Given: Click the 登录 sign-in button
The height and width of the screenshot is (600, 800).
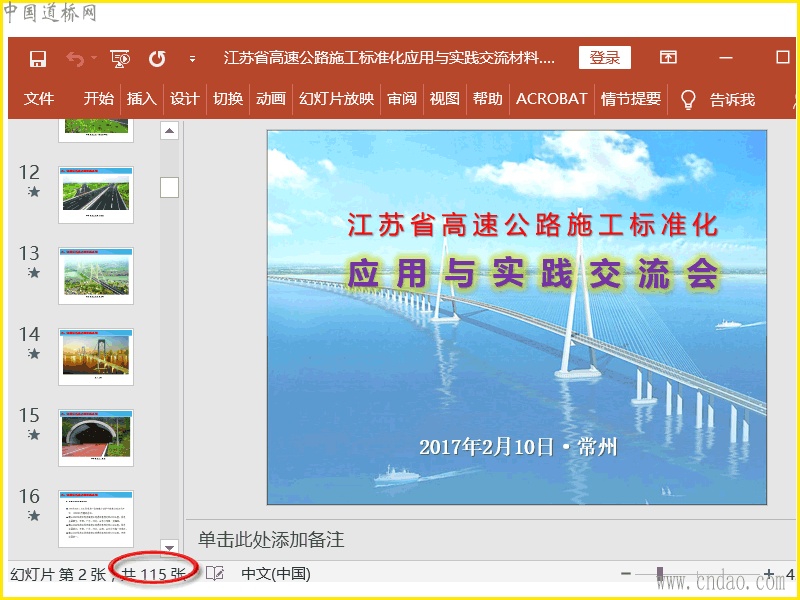Looking at the screenshot, I should tap(605, 58).
